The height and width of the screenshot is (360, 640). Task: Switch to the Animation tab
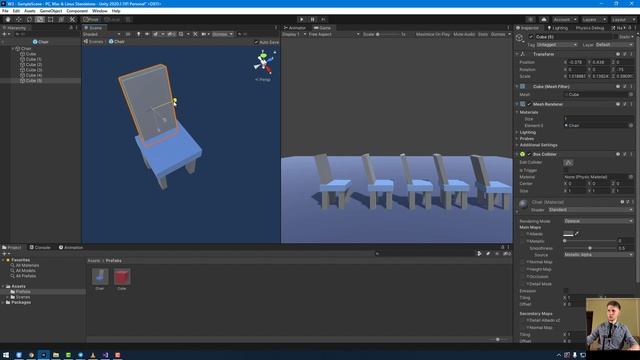coord(71,247)
